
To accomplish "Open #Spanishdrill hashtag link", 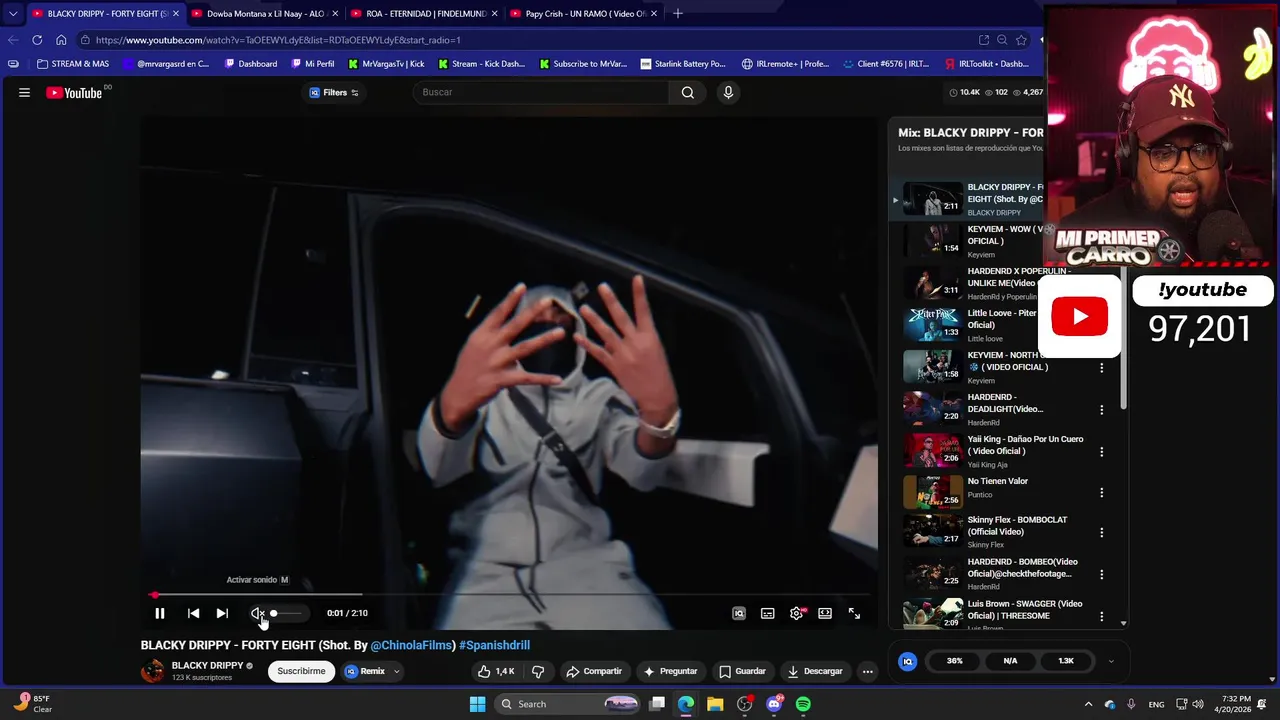I will click(494, 645).
